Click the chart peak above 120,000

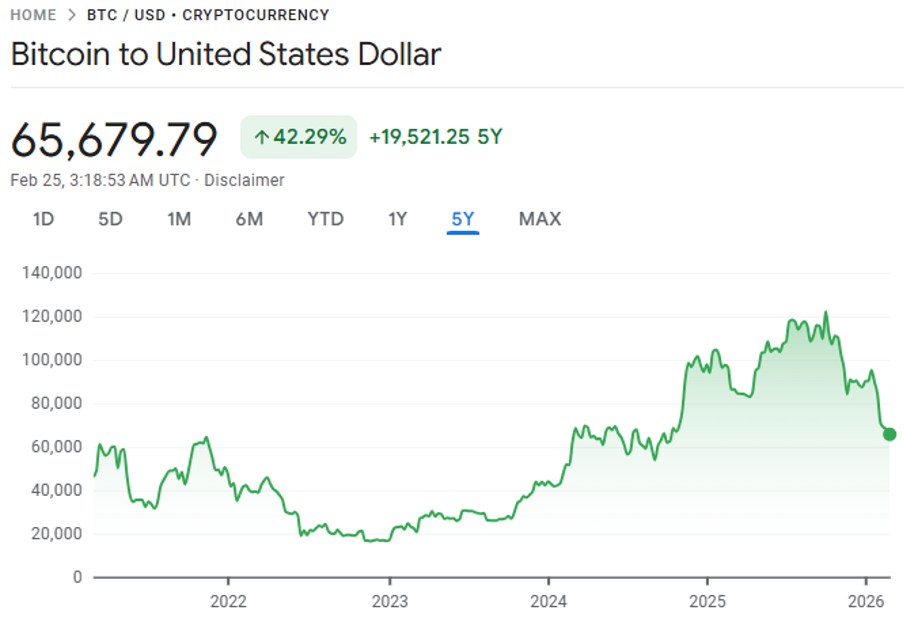tap(826, 313)
